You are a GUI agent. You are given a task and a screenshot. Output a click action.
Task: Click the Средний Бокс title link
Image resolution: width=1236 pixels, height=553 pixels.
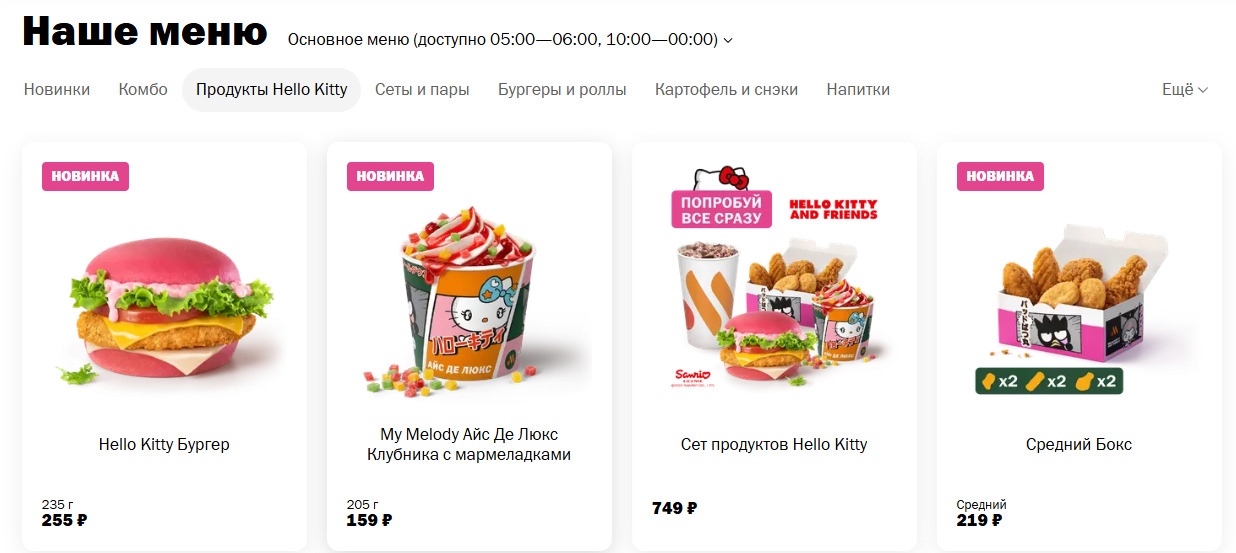[x=1079, y=444]
